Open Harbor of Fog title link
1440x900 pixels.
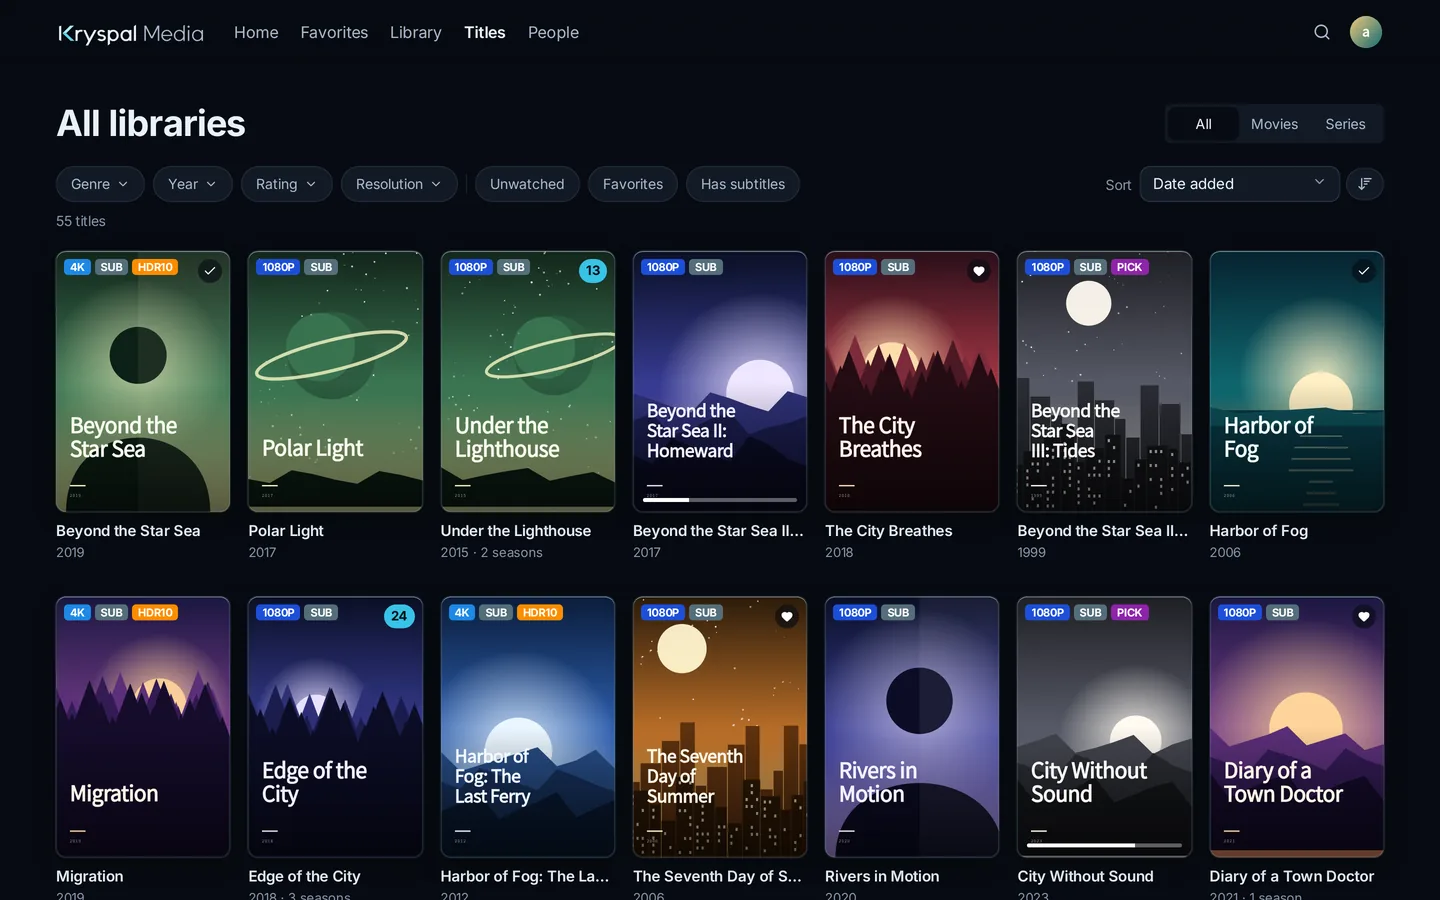coord(1258,531)
